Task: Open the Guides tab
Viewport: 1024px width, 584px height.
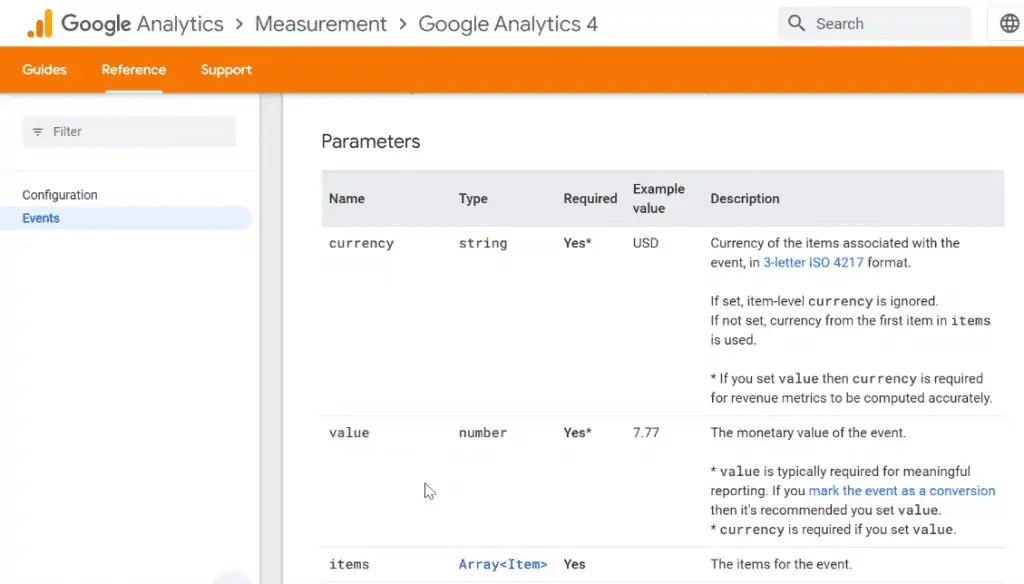Action: click(44, 70)
